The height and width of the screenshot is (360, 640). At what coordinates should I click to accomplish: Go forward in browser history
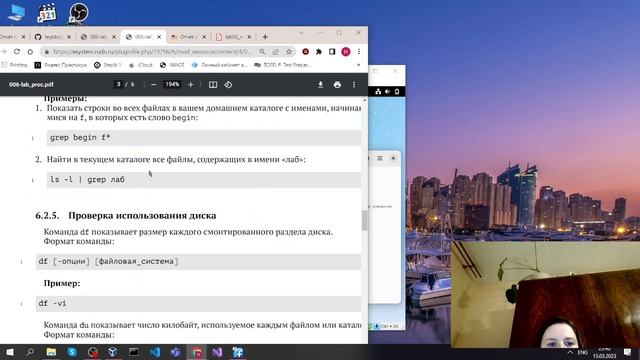click(x=4, y=51)
